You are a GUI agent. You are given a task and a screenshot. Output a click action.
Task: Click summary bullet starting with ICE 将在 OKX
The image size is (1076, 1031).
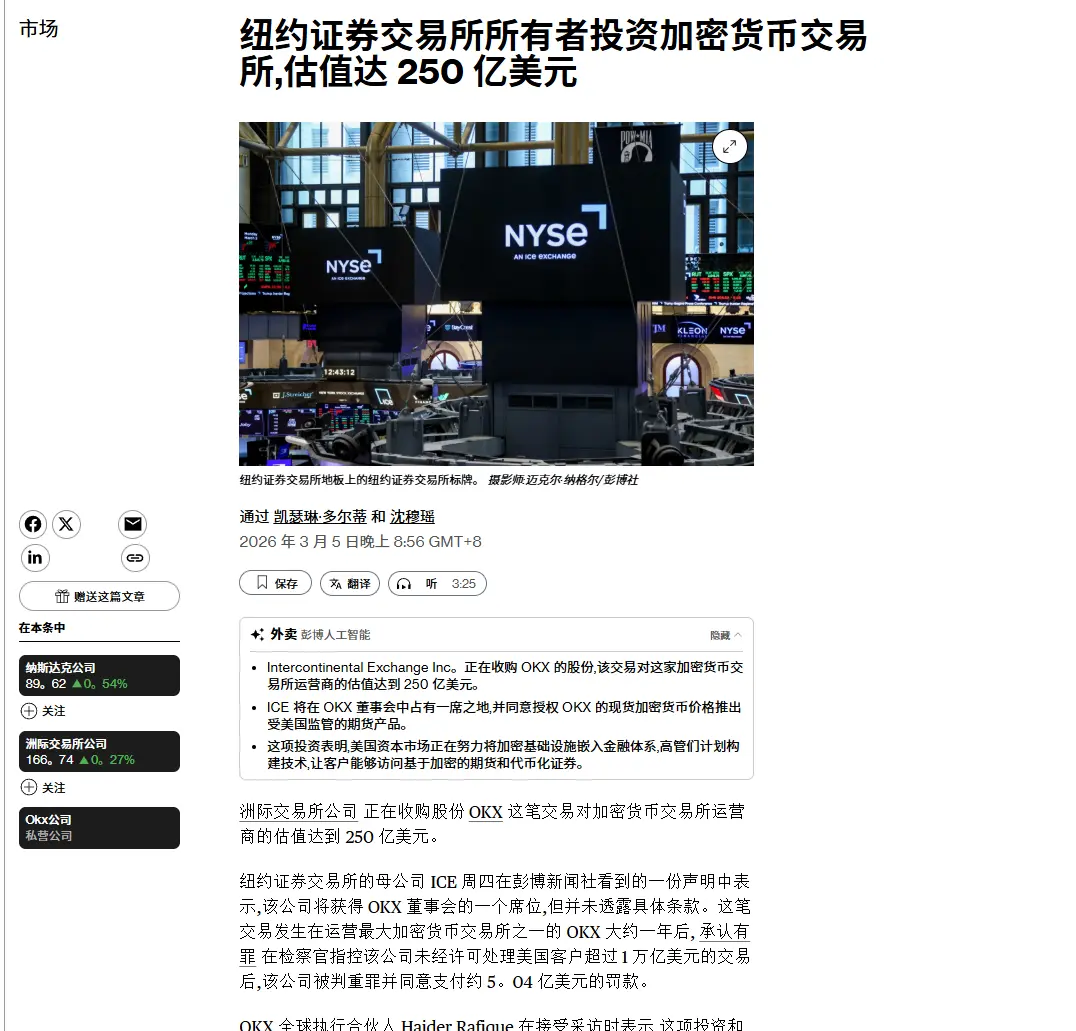pyautogui.click(x=504, y=715)
